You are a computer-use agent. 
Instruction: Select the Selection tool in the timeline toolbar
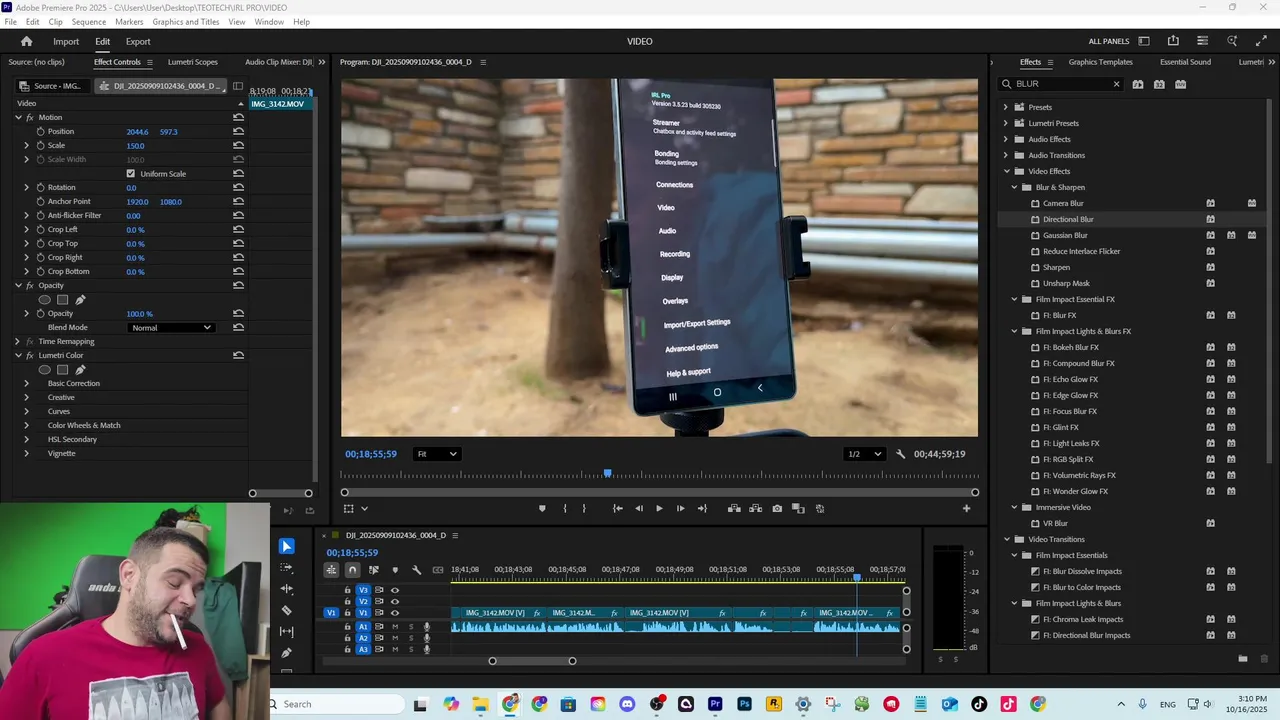[x=287, y=546]
